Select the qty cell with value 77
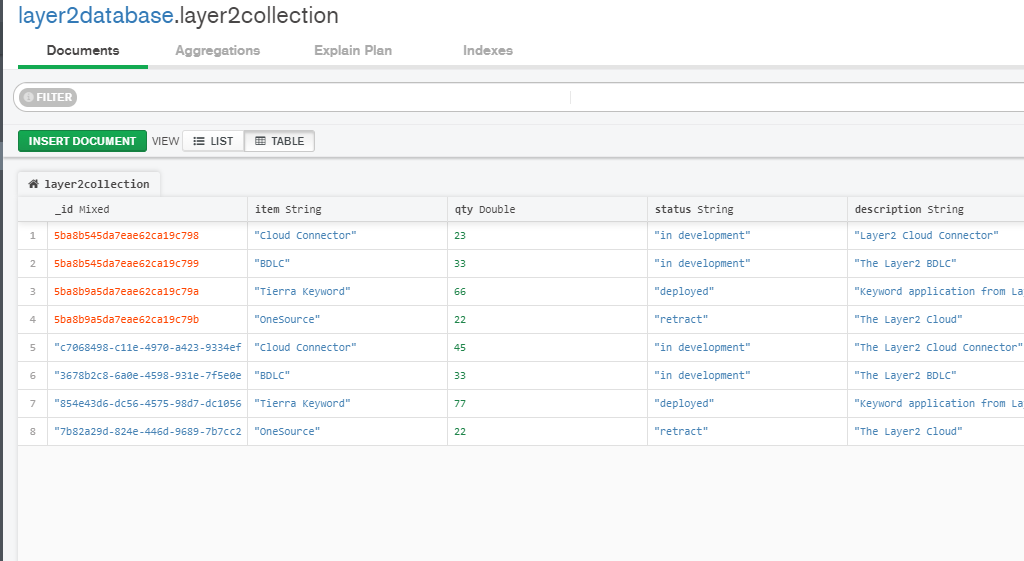1024x561 pixels. coord(461,404)
